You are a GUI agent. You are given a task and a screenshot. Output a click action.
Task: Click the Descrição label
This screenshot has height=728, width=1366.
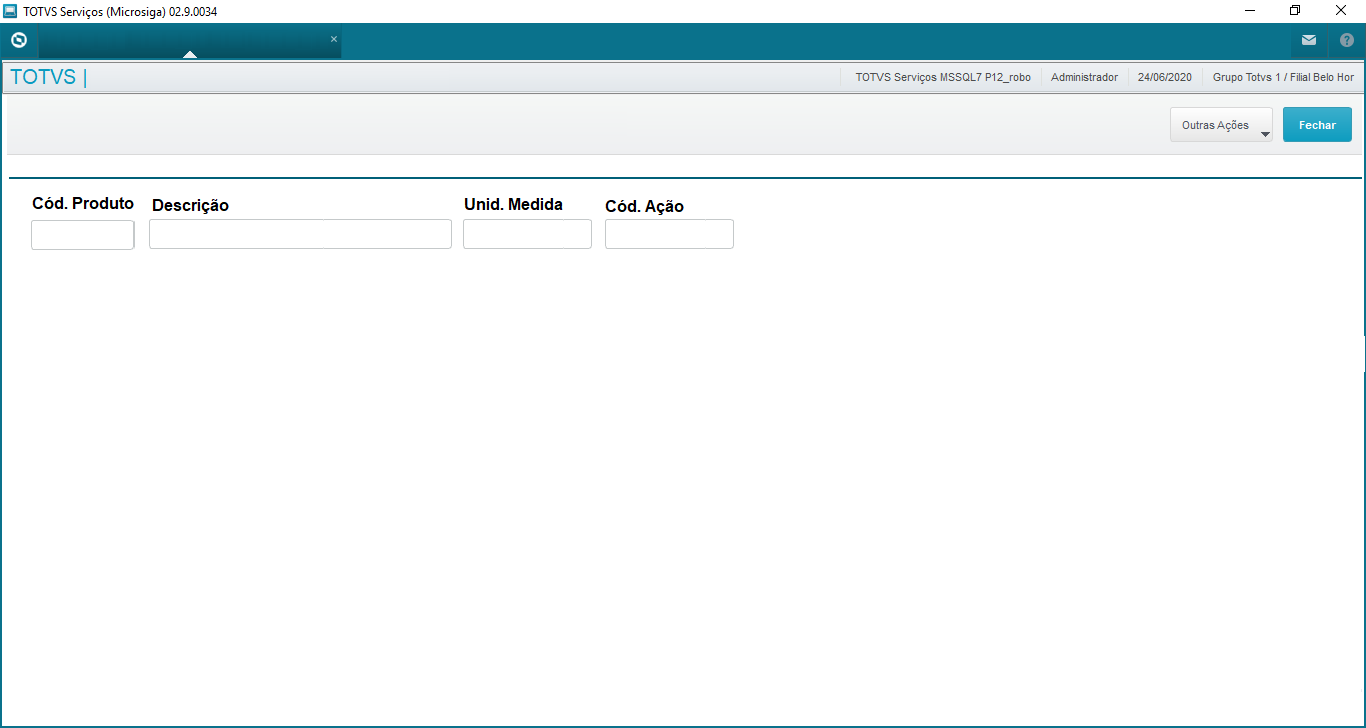(190, 205)
